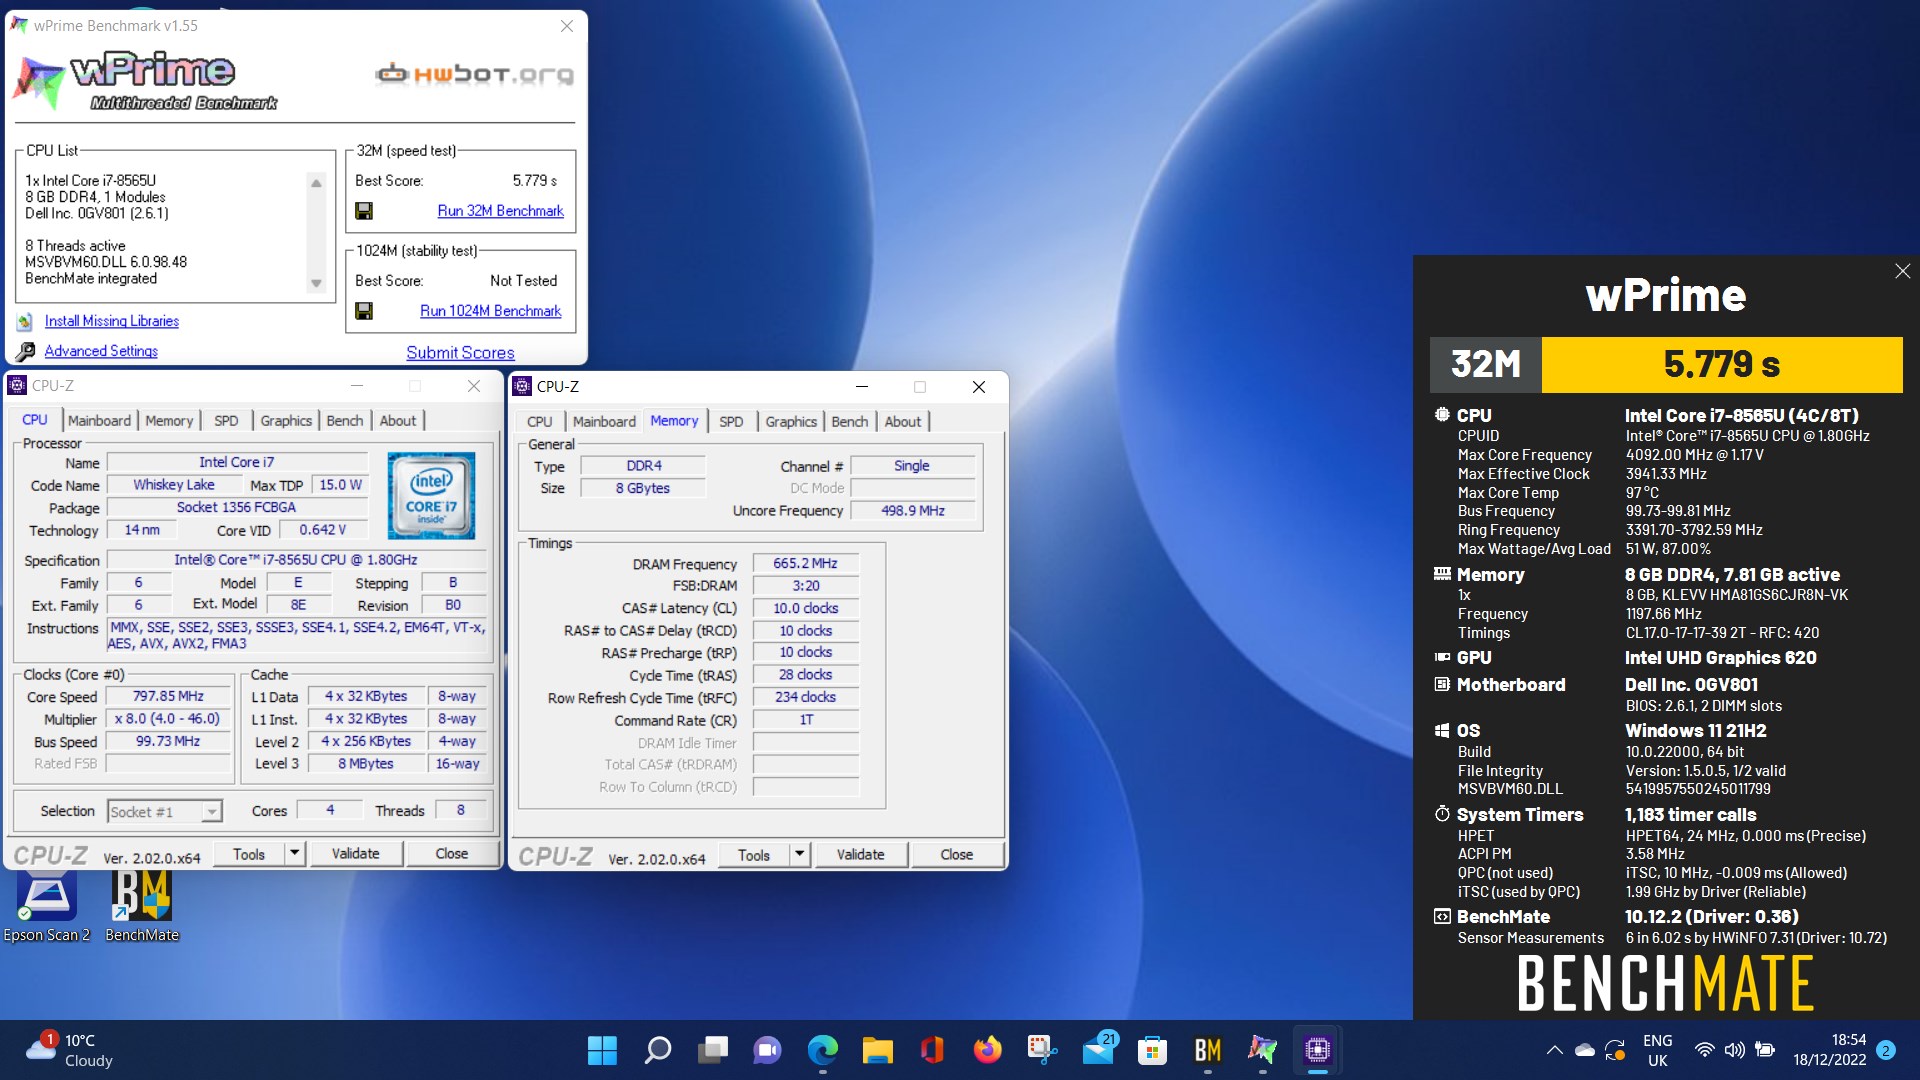Open Bench tab in right CPU-Z window
This screenshot has height=1080, width=1920.
pos(850,422)
